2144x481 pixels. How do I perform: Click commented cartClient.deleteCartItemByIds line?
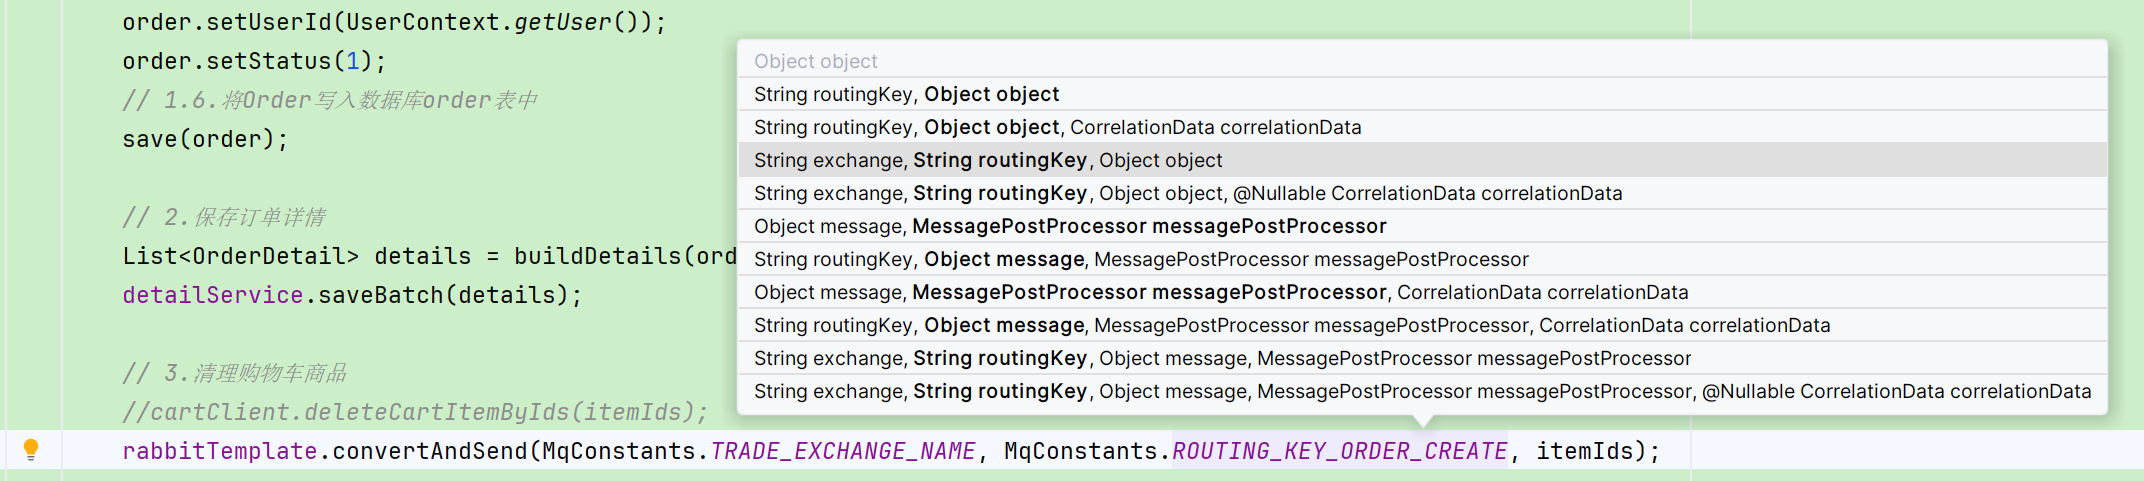click(x=414, y=412)
